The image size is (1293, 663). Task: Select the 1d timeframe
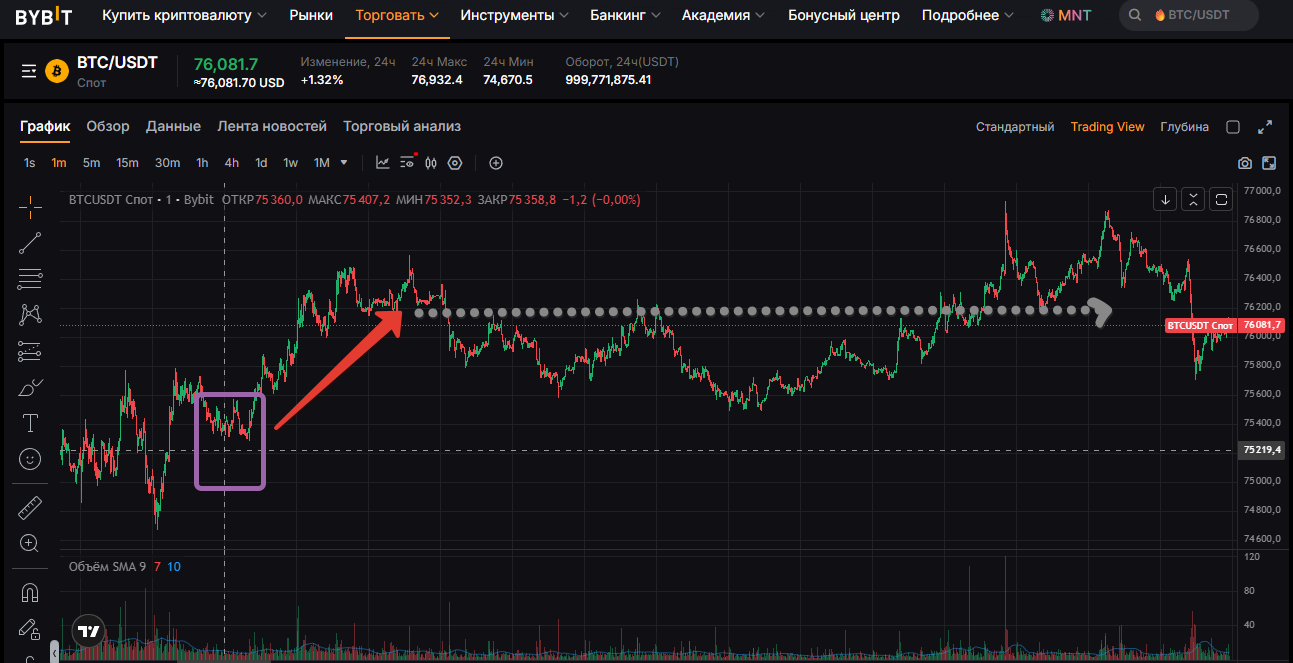pos(261,162)
